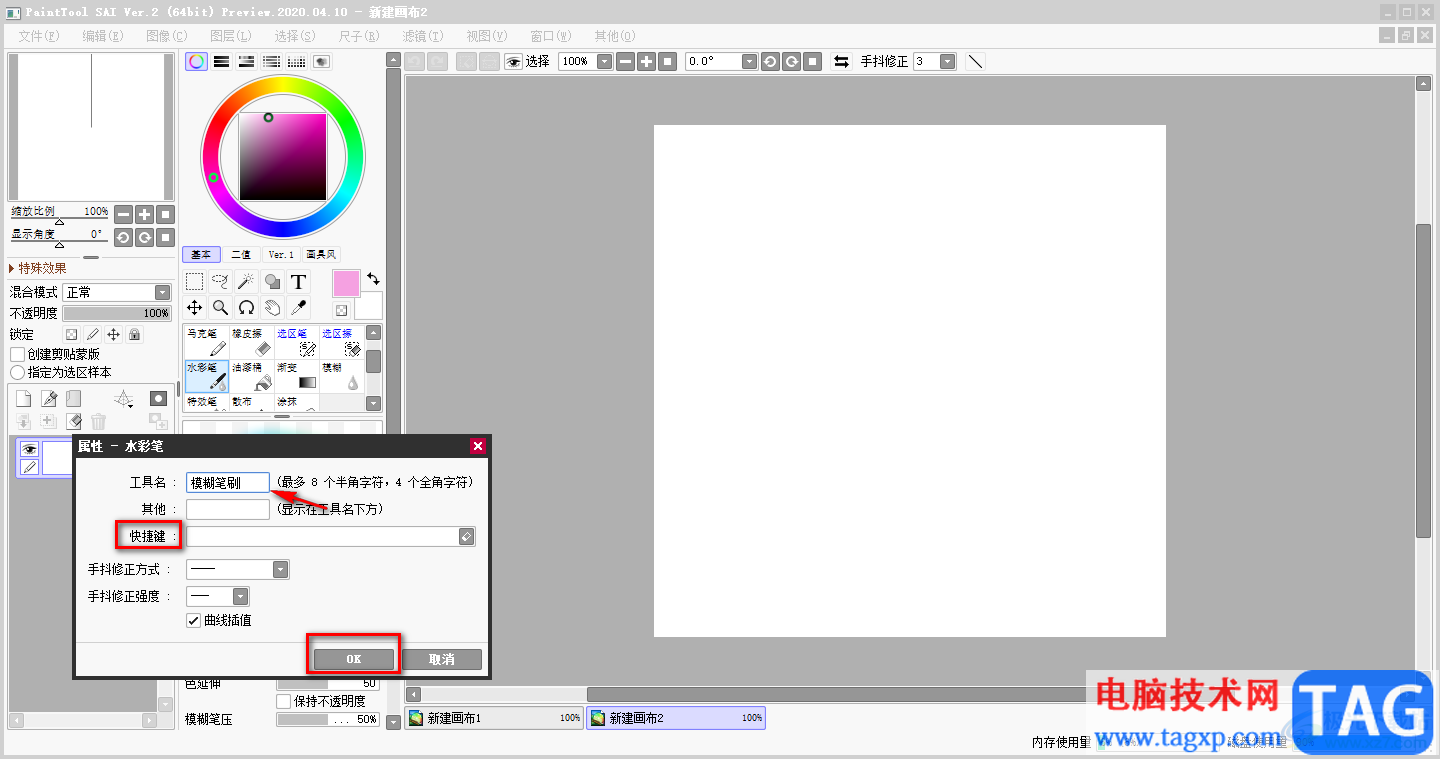Adjust the 不透明度 opacity slider
The height and width of the screenshot is (759, 1440).
tap(117, 313)
